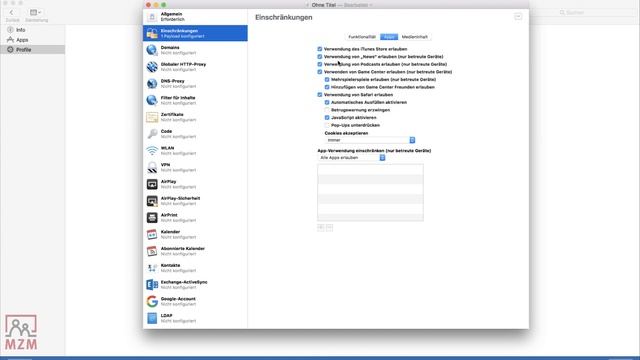Uncheck Automatisches Ausfüllen aktivieren

327,102
